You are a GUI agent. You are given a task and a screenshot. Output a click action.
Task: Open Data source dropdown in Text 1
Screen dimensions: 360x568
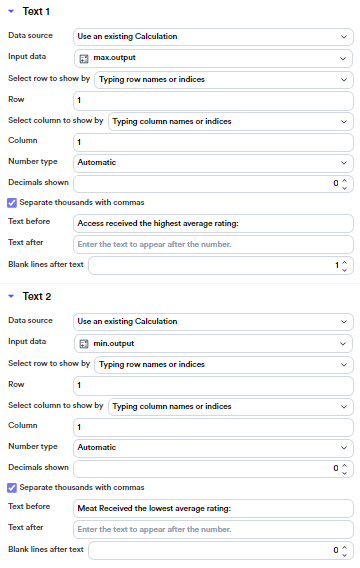[213, 37]
